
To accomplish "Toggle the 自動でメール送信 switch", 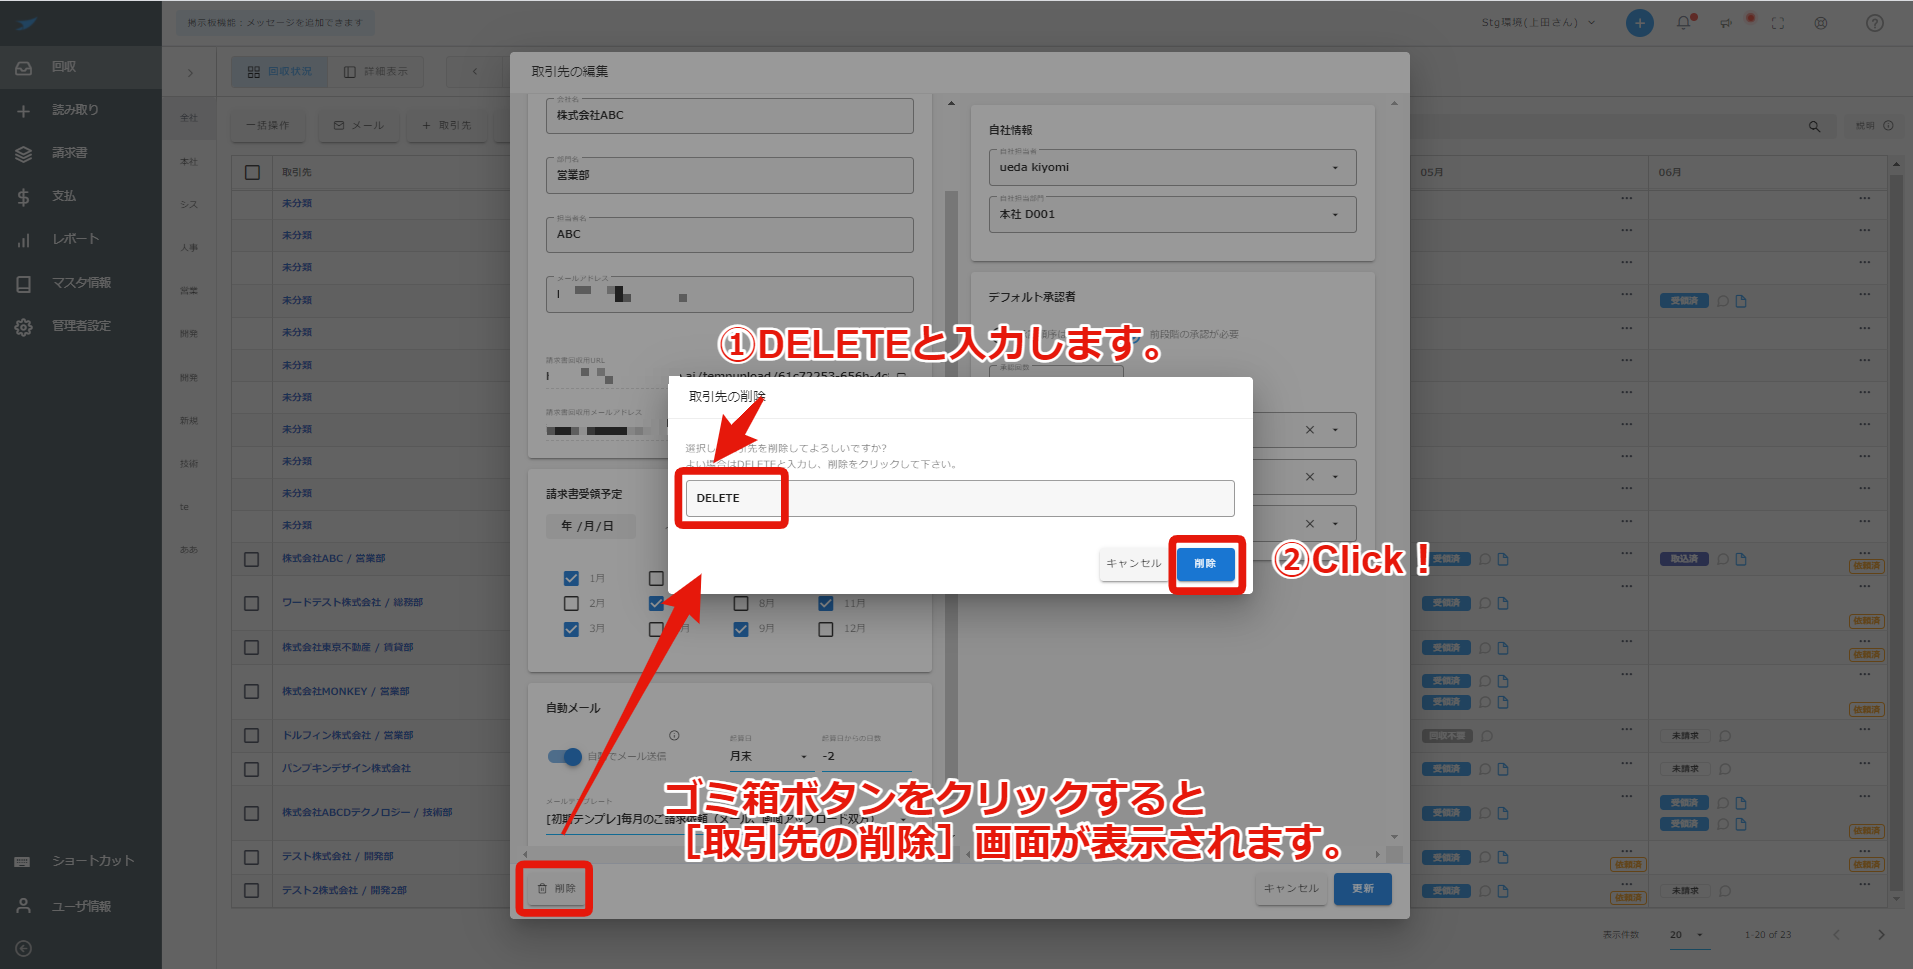I will click(x=565, y=757).
